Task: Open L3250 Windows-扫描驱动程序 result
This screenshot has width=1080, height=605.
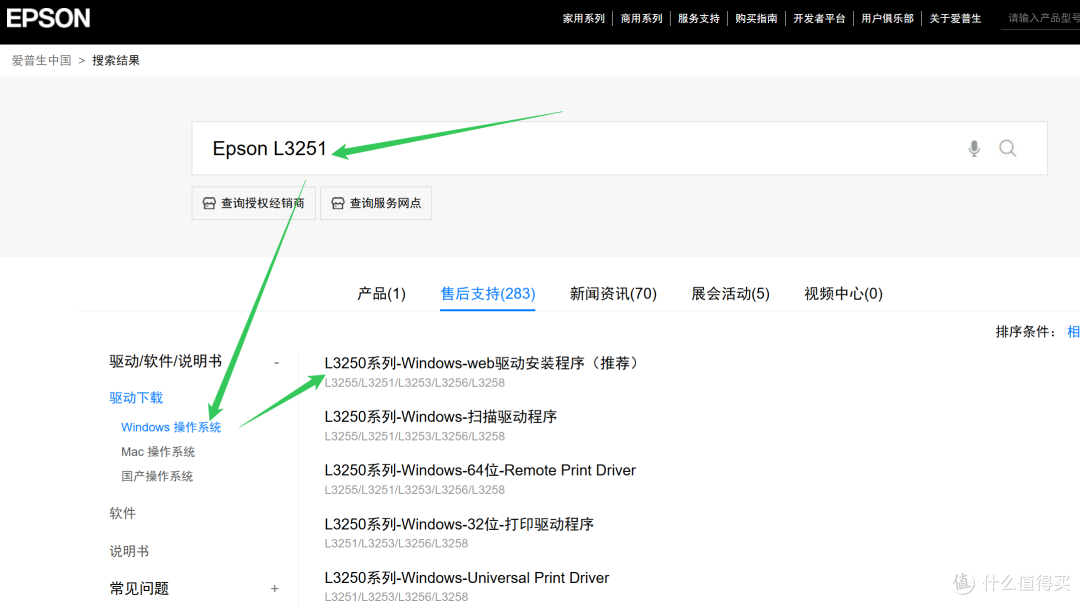Action: 441,417
